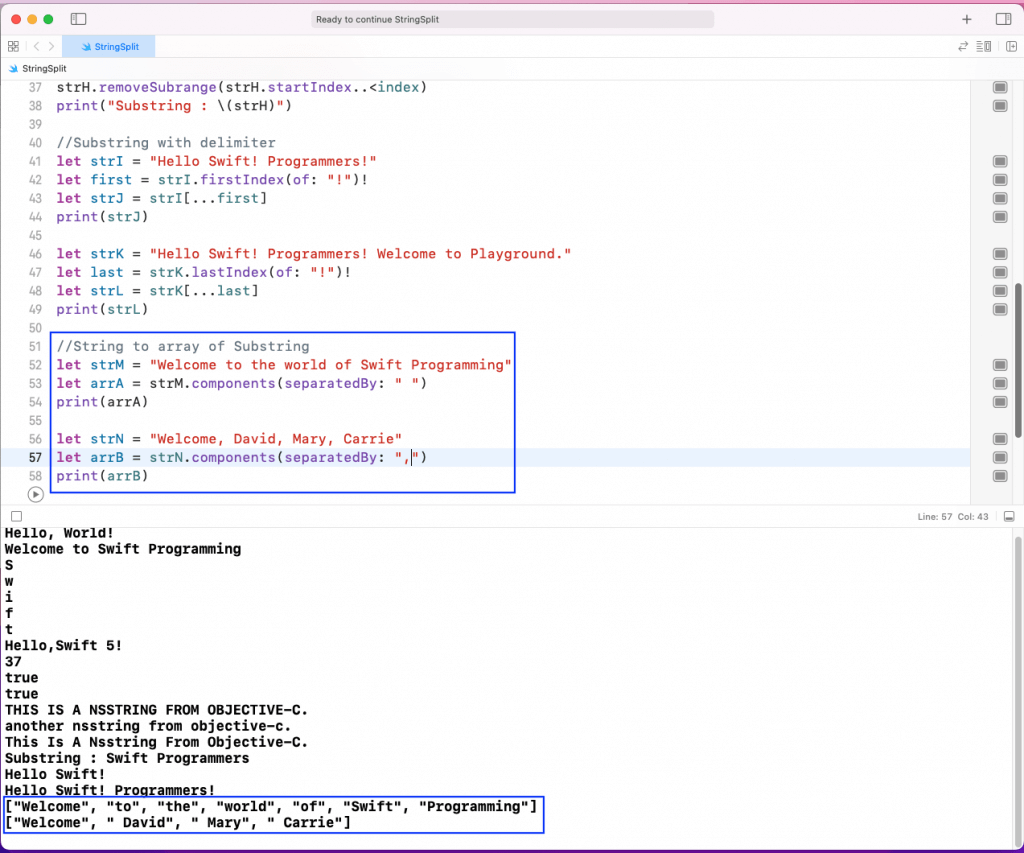Viewport: 1024px width, 853px height.
Task: Show inline result for line 52 strM declaration
Action: click(x=999, y=364)
